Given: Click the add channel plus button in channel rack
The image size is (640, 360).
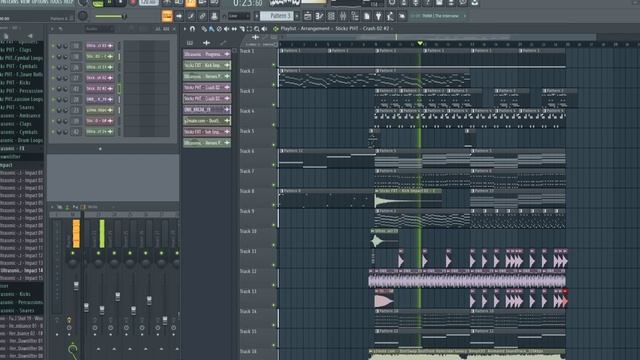Looking at the screenshot, I should tap(100, 149).
